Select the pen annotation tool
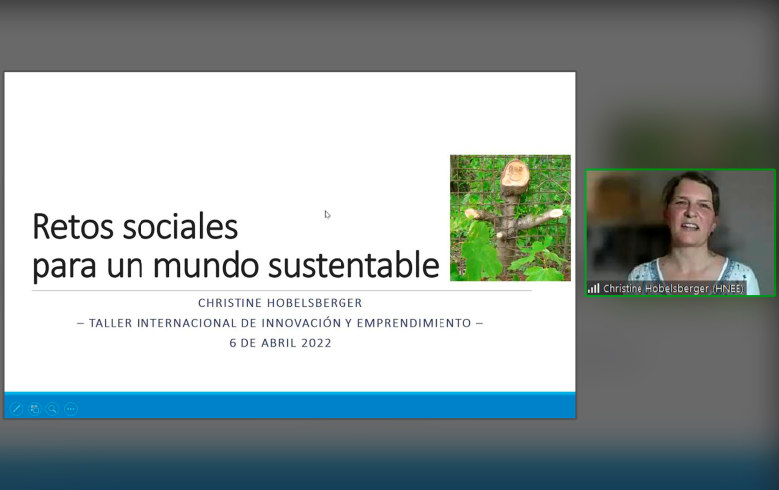The image size is (779, 490). click(x=16, y=409)
